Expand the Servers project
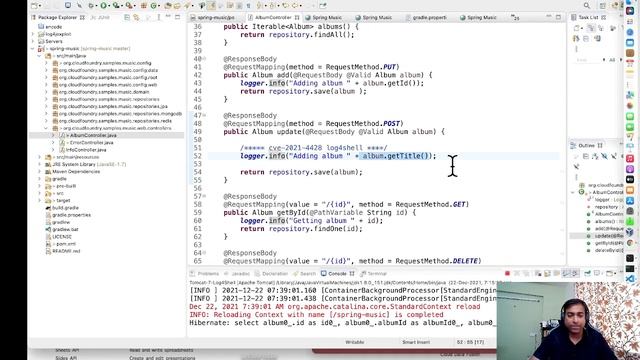This screenshot has height=360, width=640. point(33,41)
